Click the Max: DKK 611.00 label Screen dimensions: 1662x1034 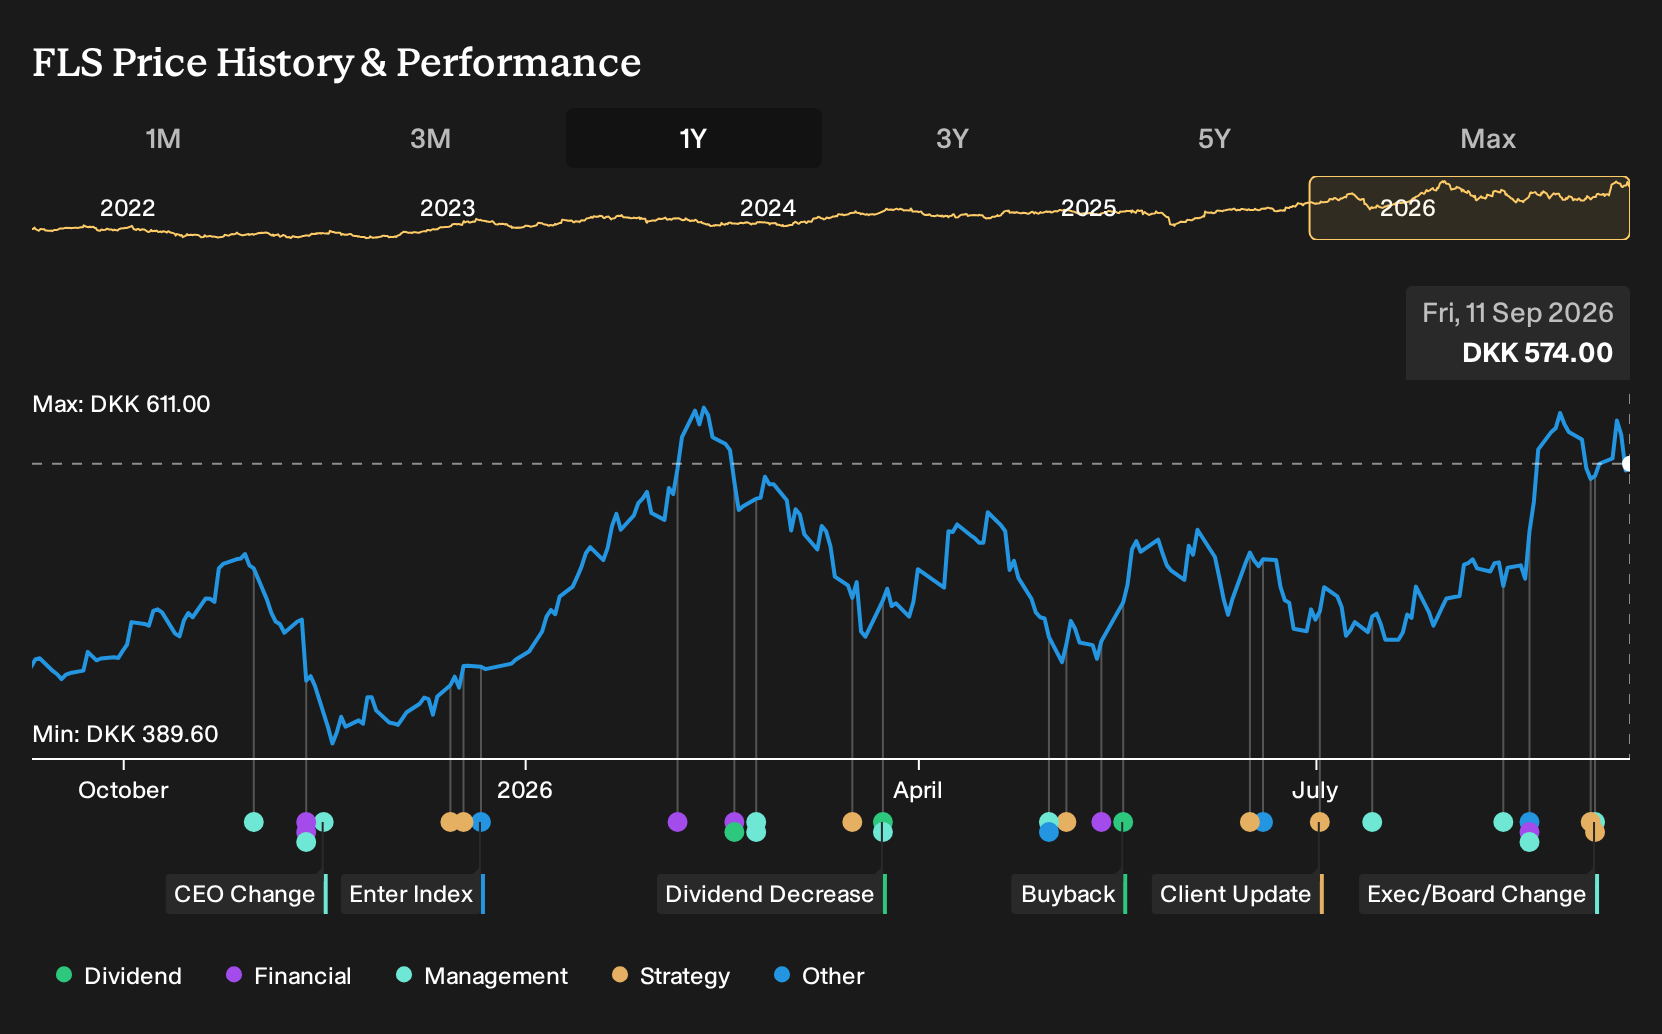click(x=121, y=404)
